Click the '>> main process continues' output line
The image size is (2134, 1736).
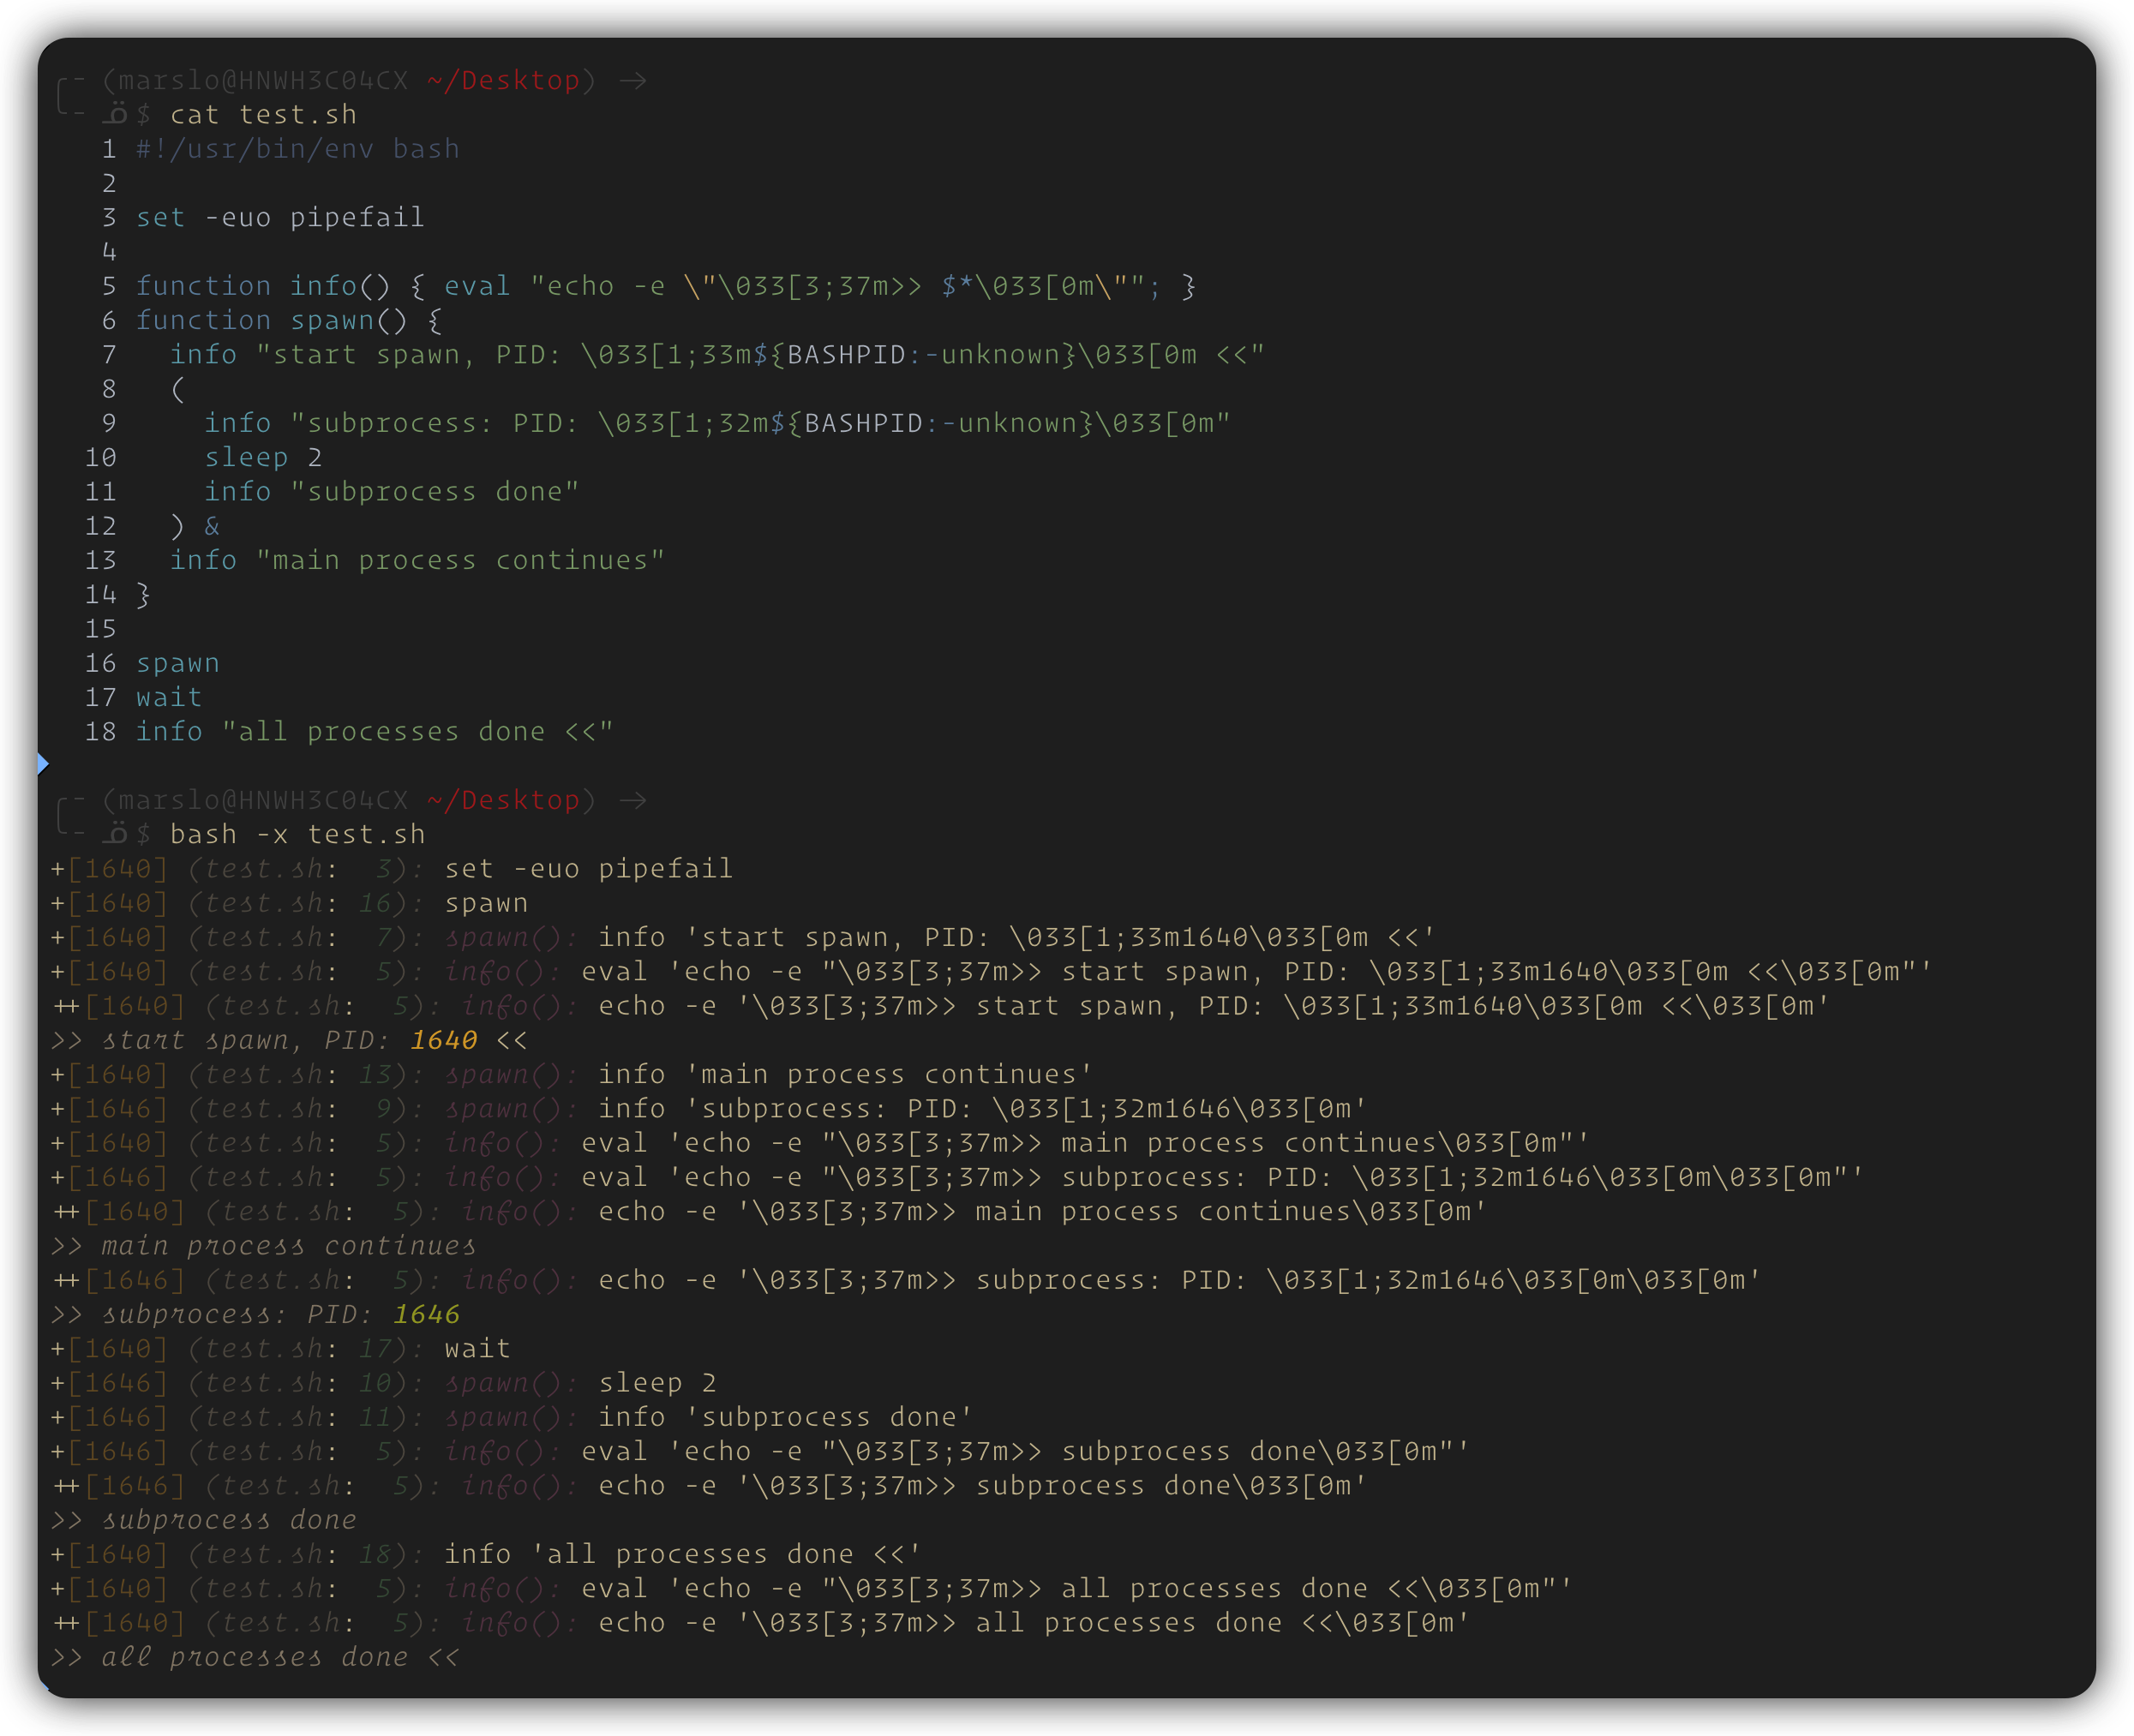(264, 1246)
